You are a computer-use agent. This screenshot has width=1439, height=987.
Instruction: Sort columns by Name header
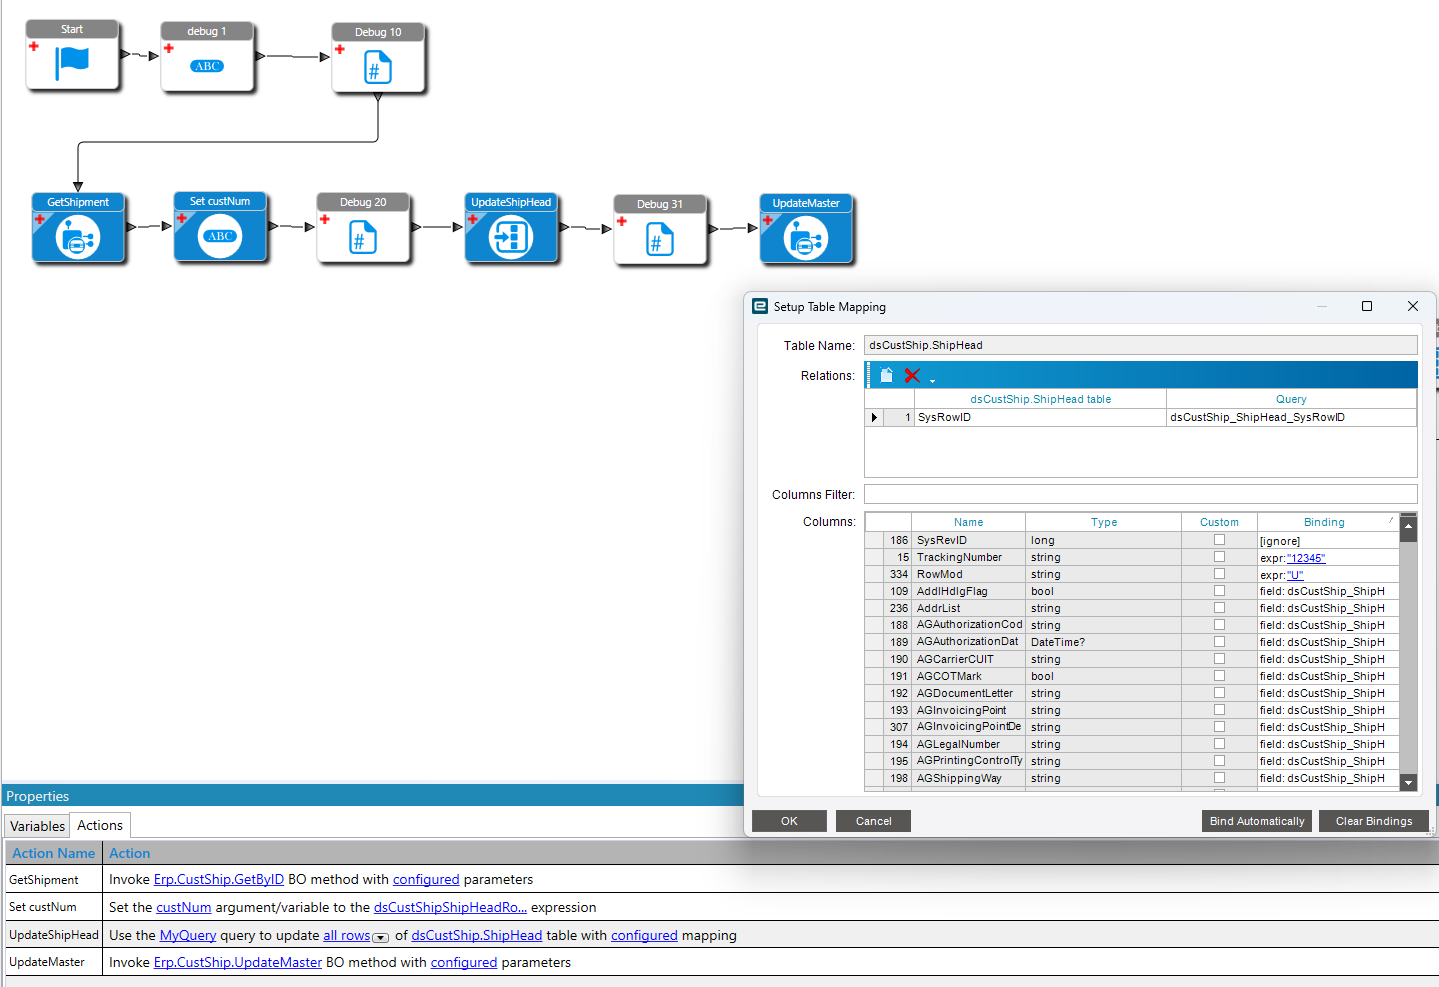(968, 522)
